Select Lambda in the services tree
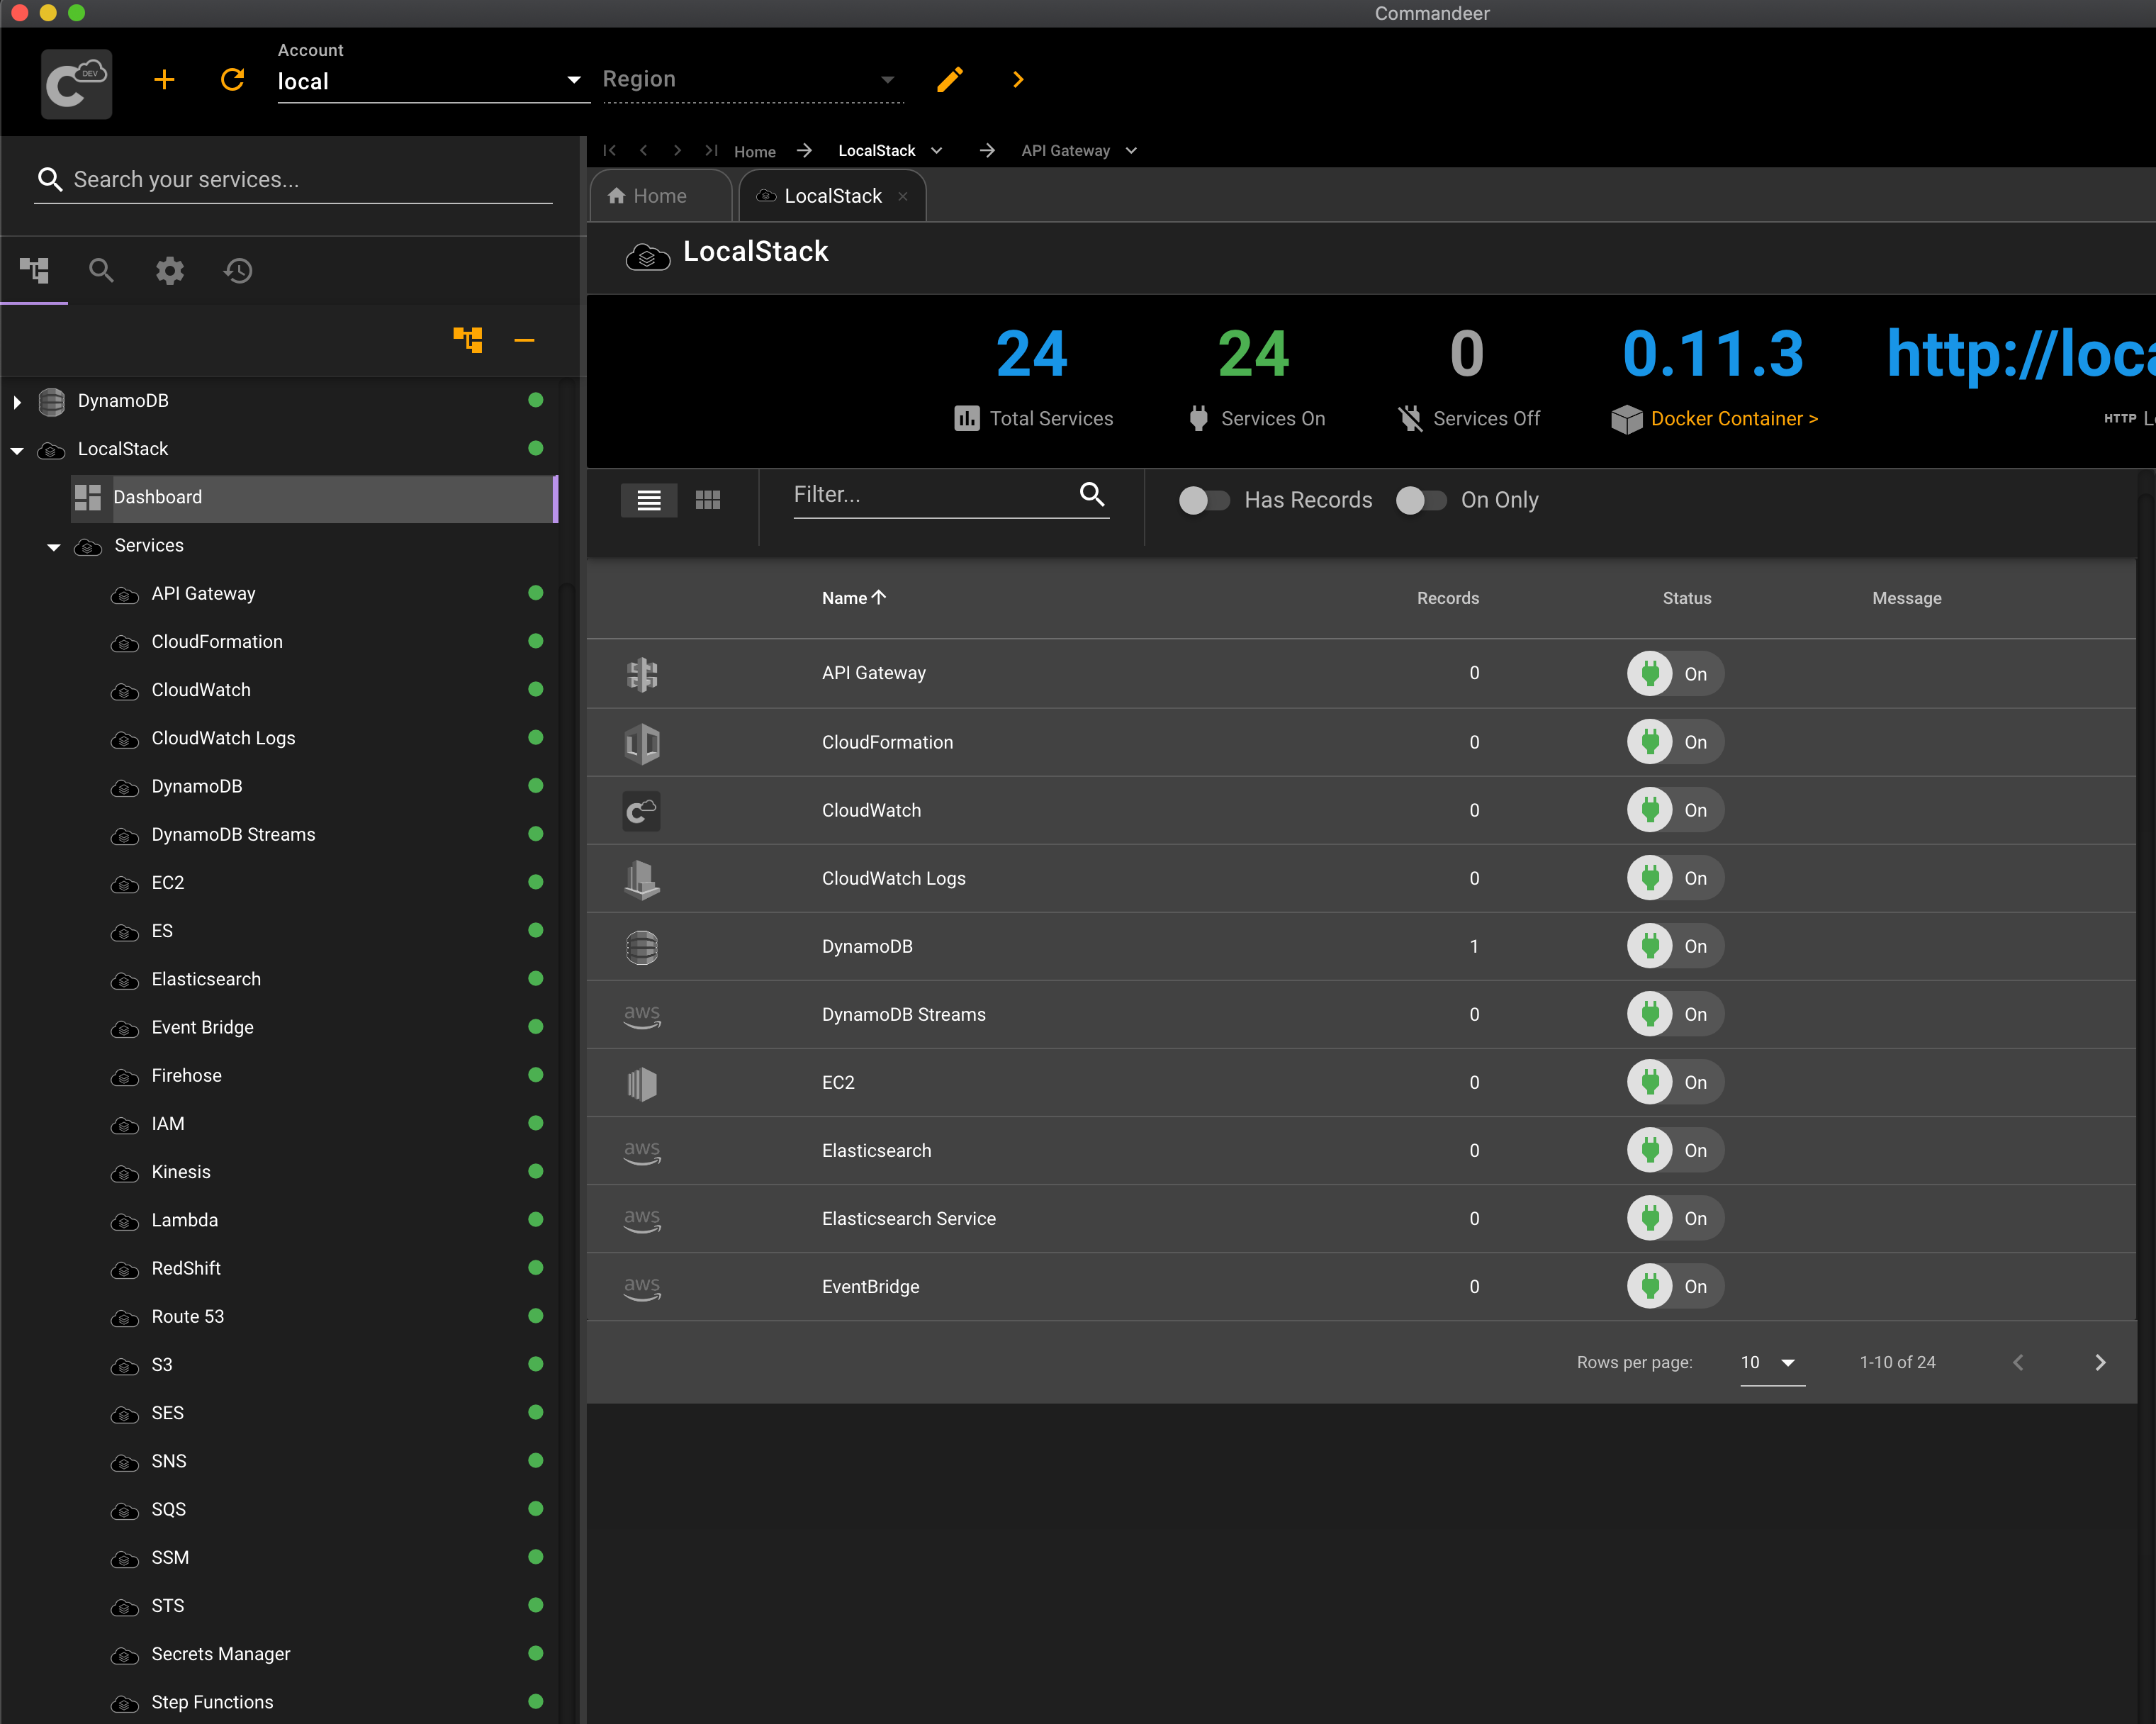The image size is (2156, 1724). [185, 1220]
